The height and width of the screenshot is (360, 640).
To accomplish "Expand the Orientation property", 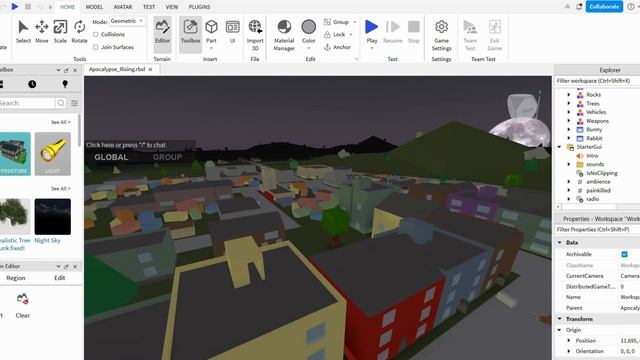I will 569,351.
